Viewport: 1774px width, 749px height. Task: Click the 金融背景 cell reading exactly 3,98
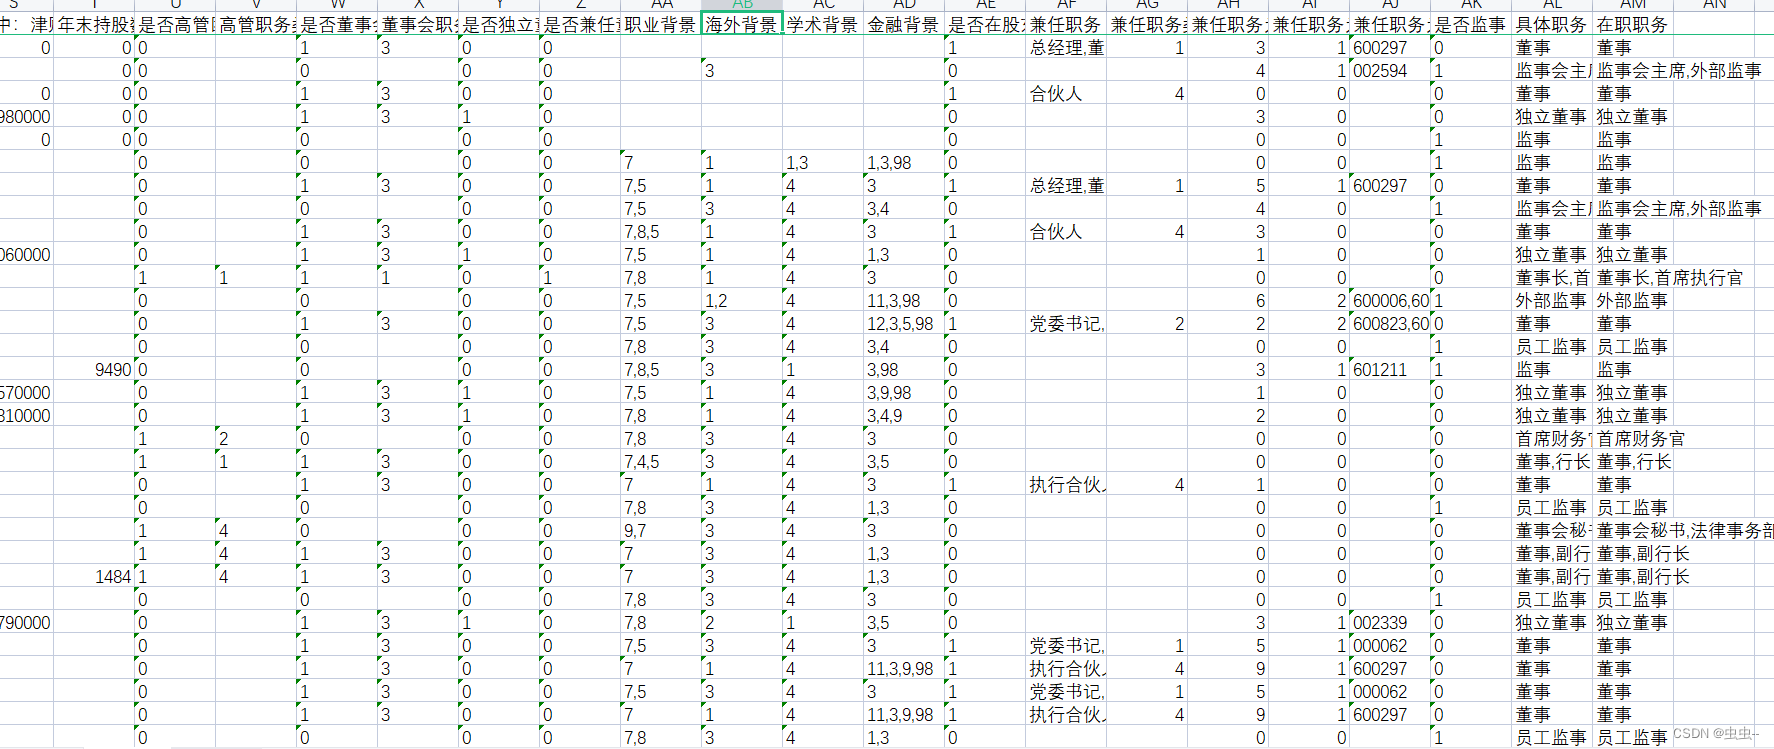(904, 370)
